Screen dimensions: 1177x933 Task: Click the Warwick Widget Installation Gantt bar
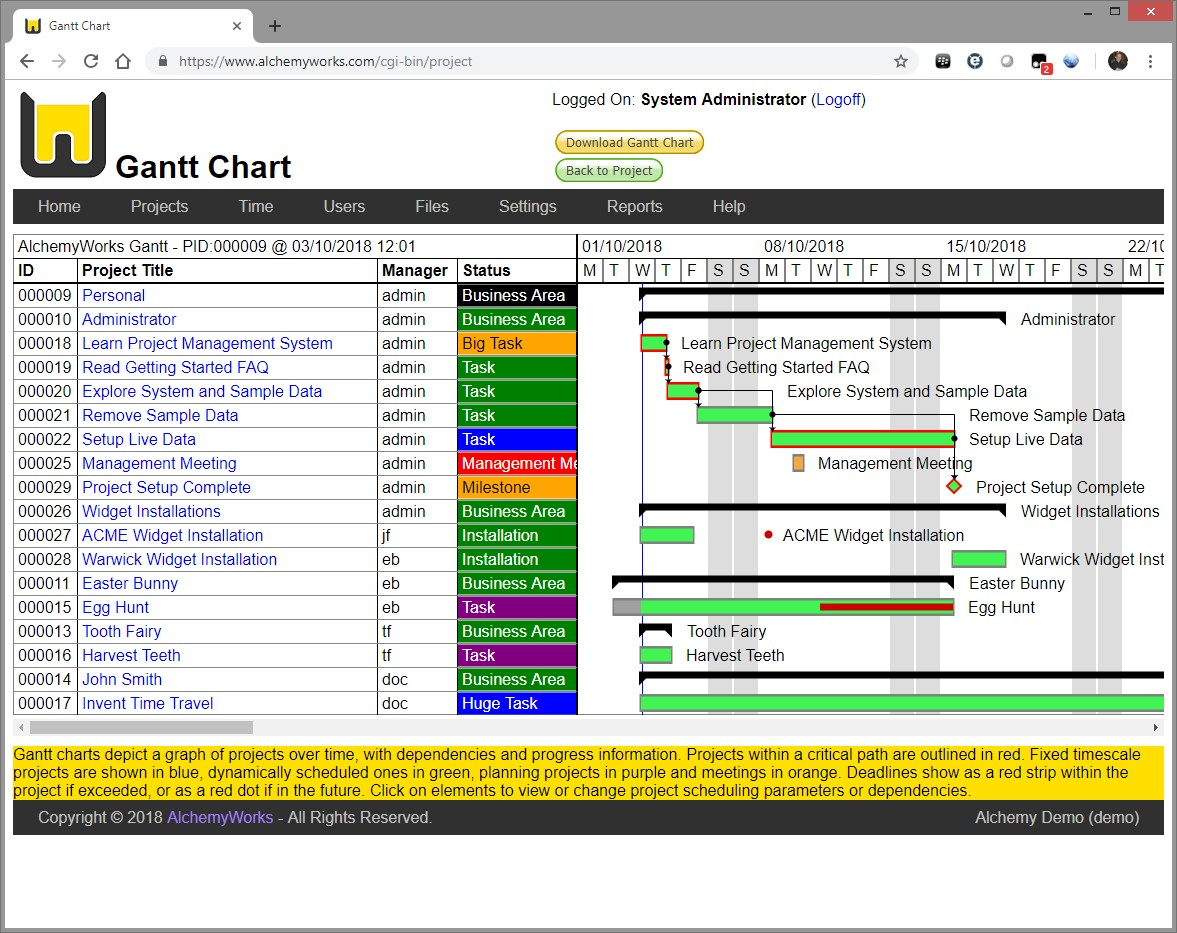pyautogui.click(x=979, y=559)
